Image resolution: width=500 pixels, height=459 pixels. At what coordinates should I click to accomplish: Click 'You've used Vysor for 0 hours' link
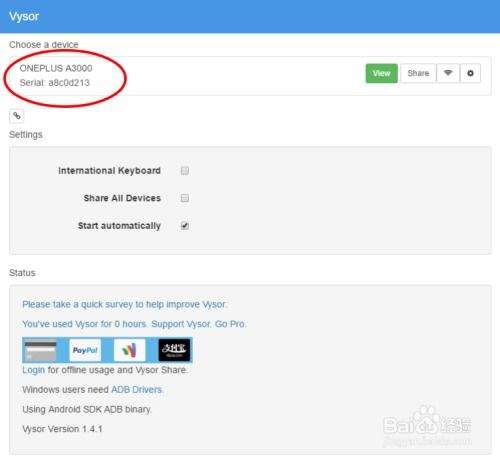click(x=85, y=324)
